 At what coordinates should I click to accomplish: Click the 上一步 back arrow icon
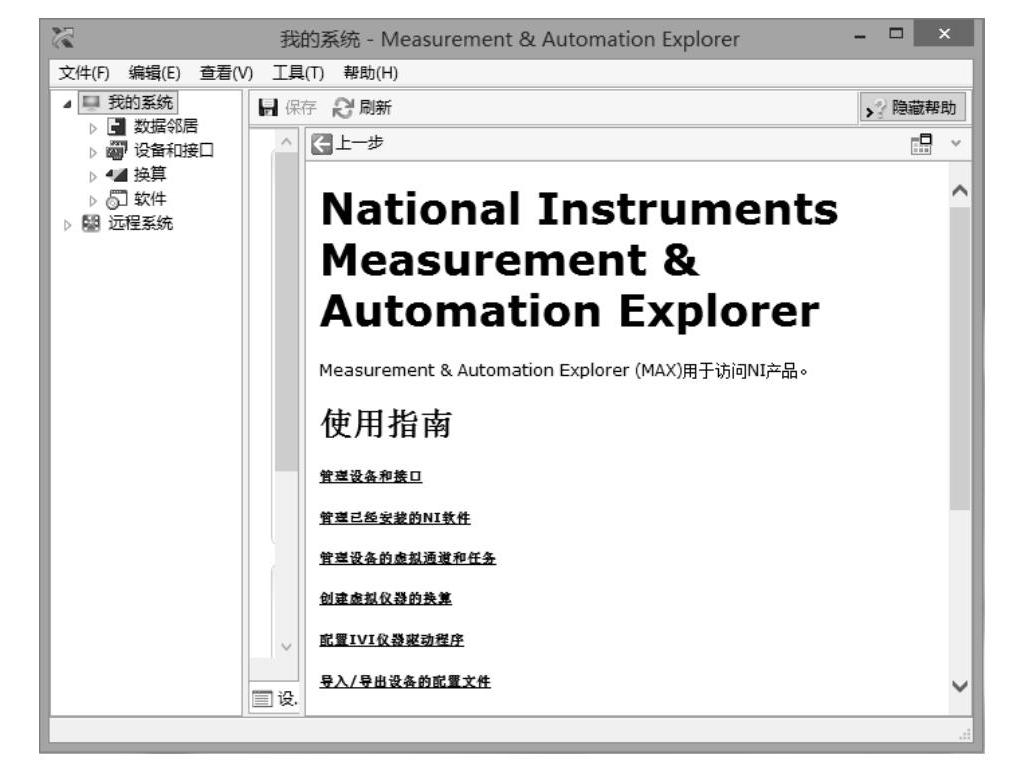point(321,143)
